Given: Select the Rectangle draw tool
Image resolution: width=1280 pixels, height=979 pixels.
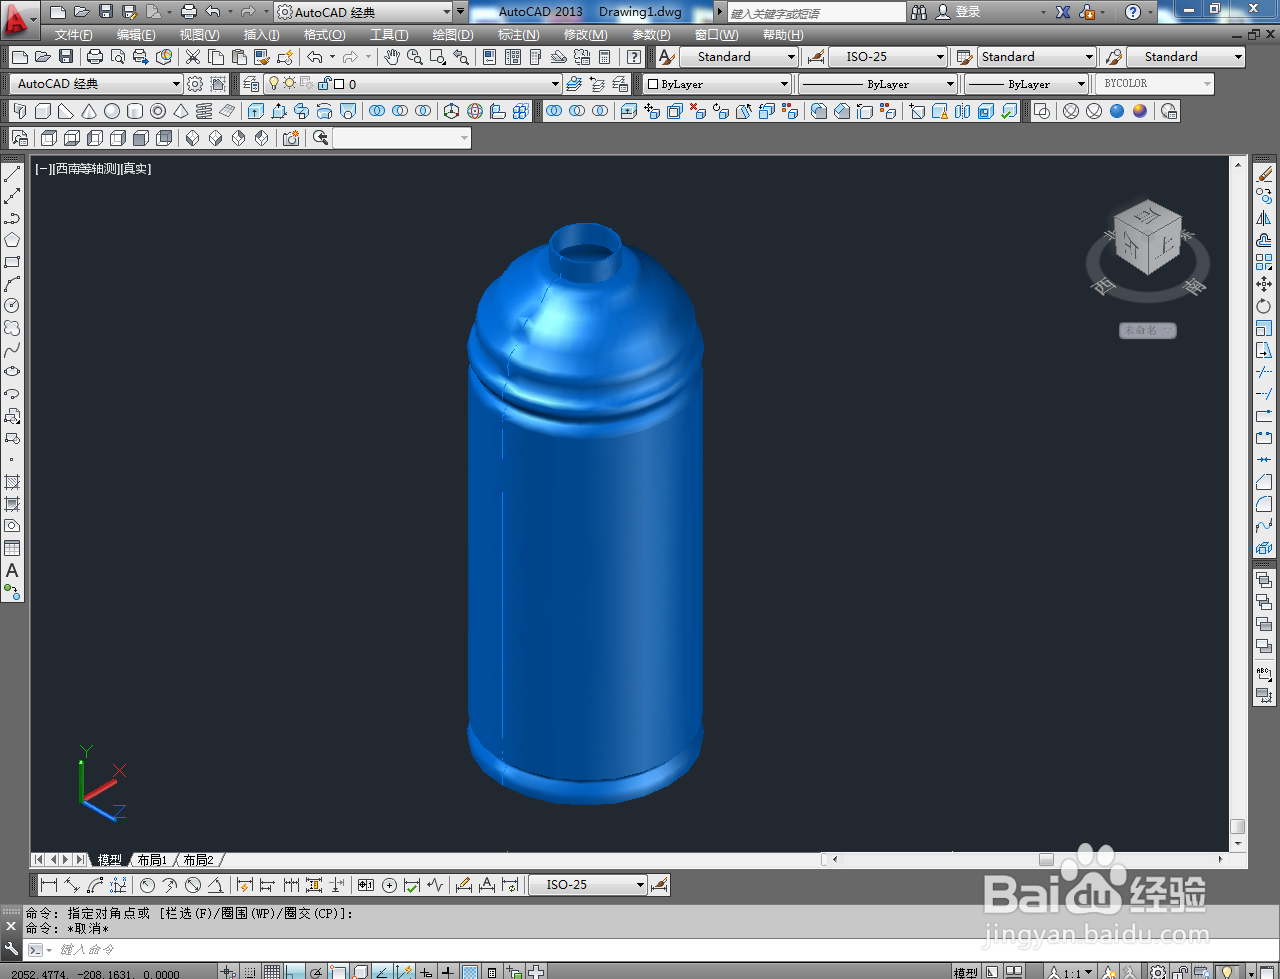Looking at the screenshot, I should point(12,262).
